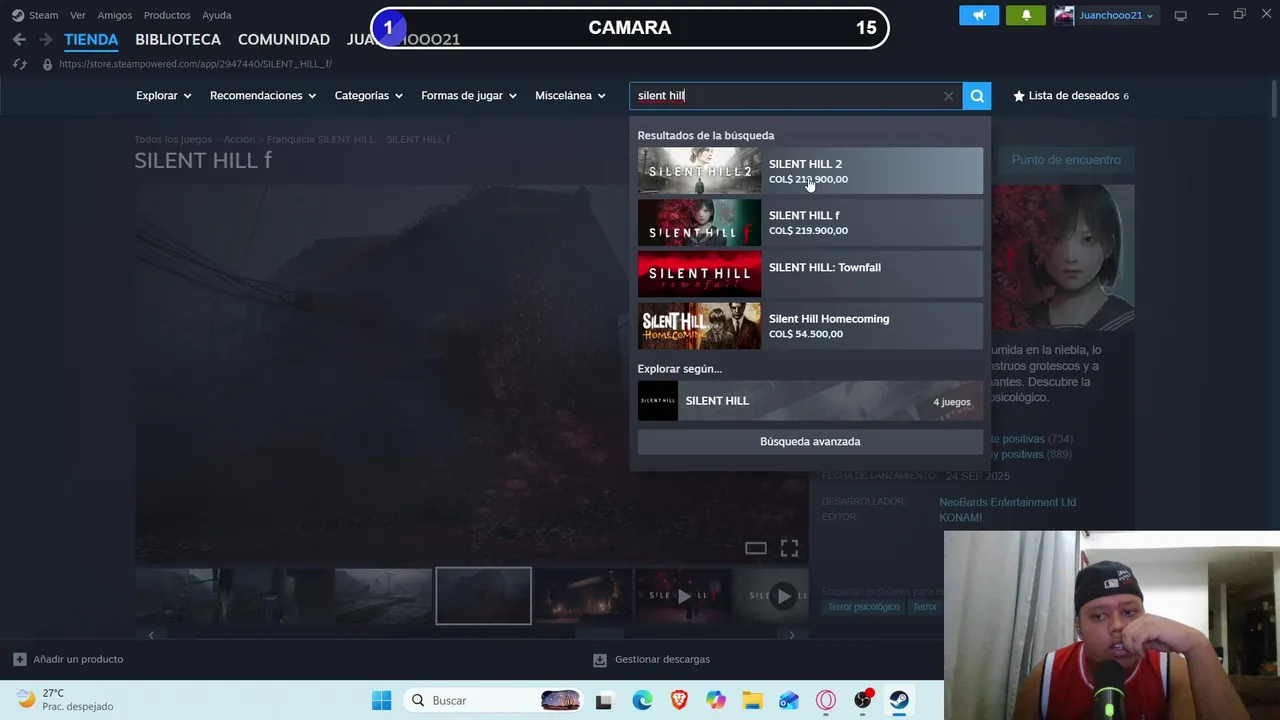1280x720 pixels.
Task: Open Microsoft Edge from the taskbar
Action: click(x=642, y=700)
